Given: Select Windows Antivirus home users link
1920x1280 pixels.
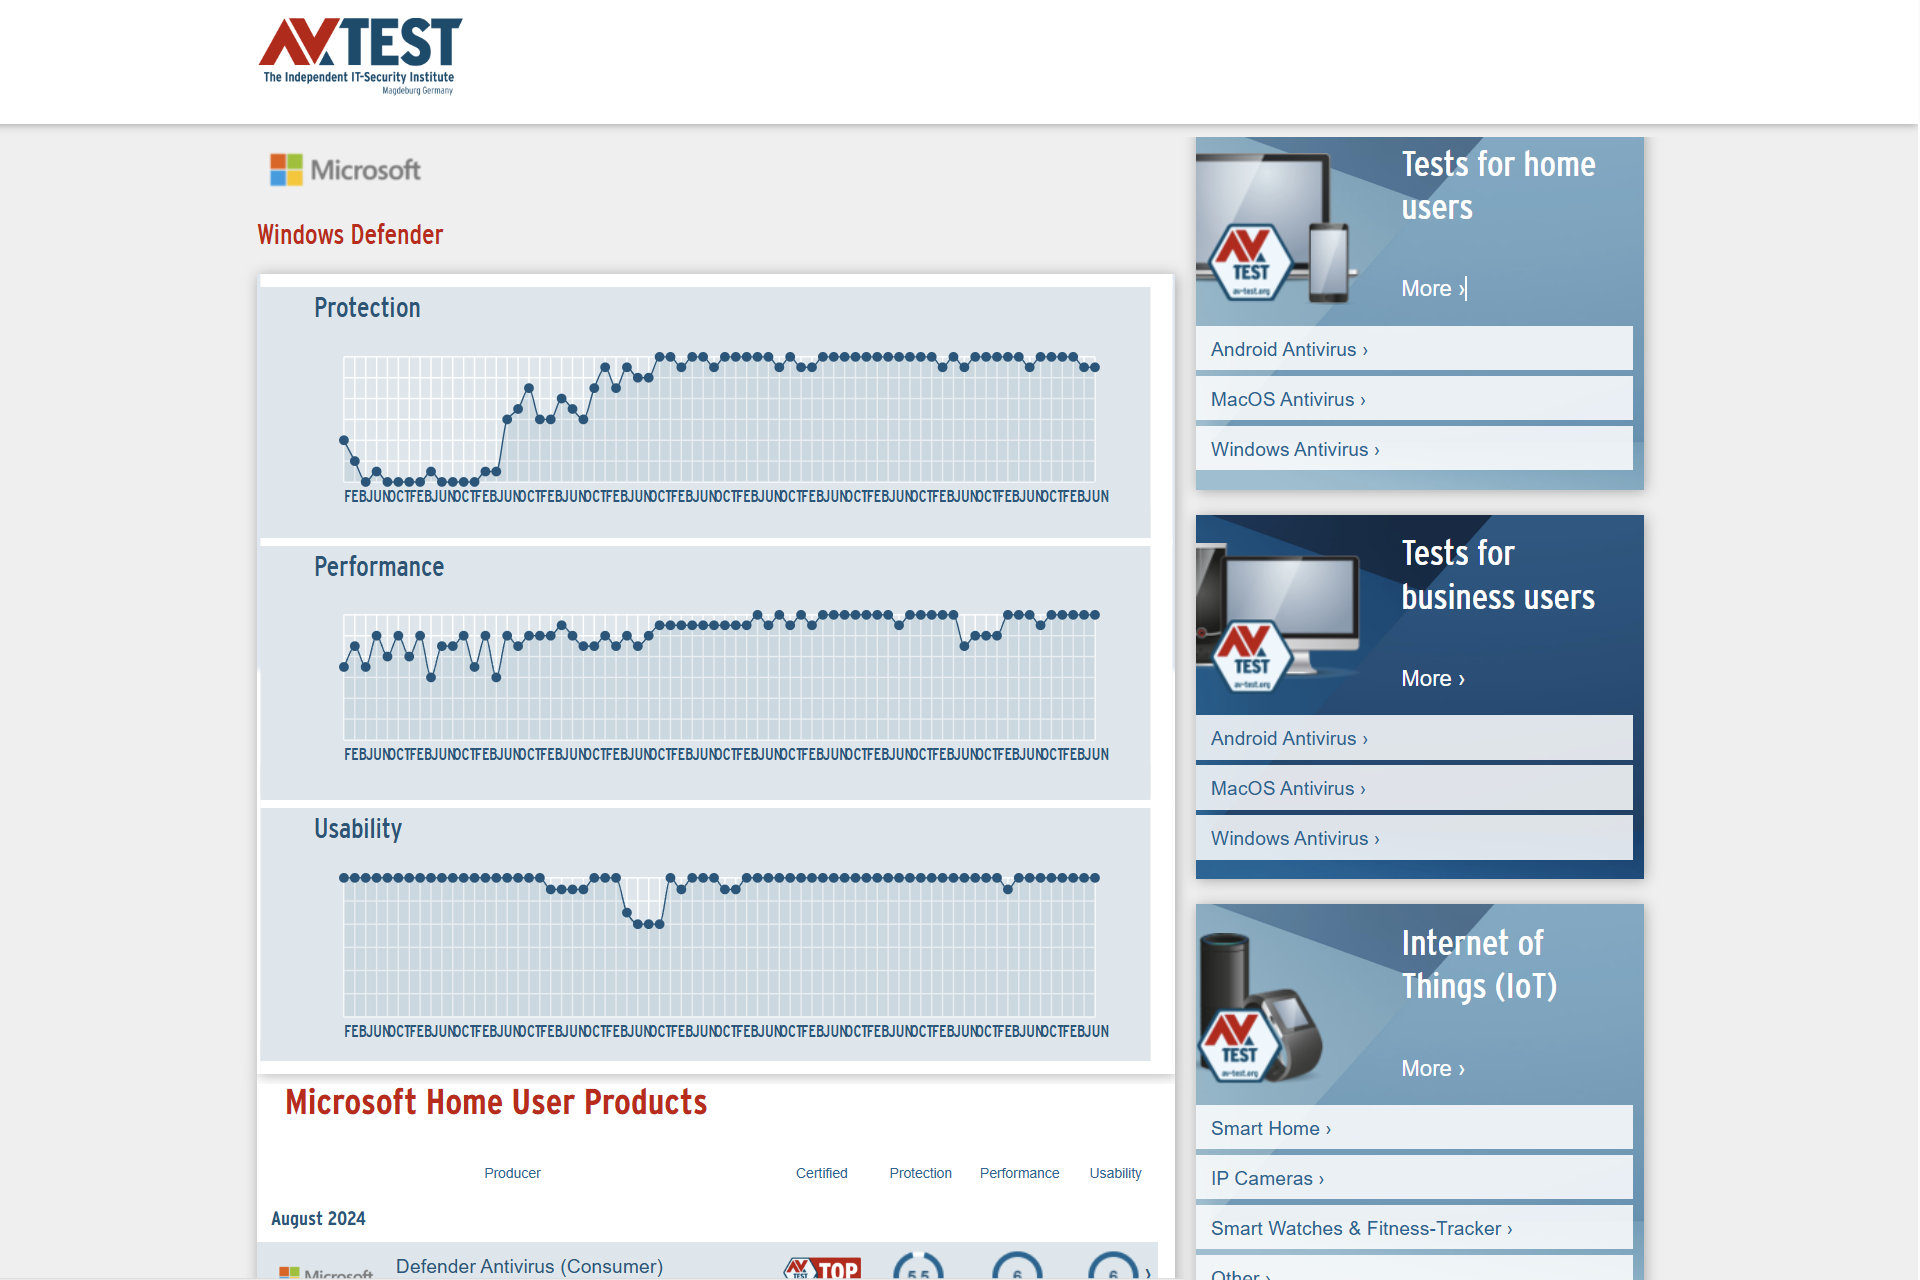Looking at the screenshot, I should pos(1294,449).
